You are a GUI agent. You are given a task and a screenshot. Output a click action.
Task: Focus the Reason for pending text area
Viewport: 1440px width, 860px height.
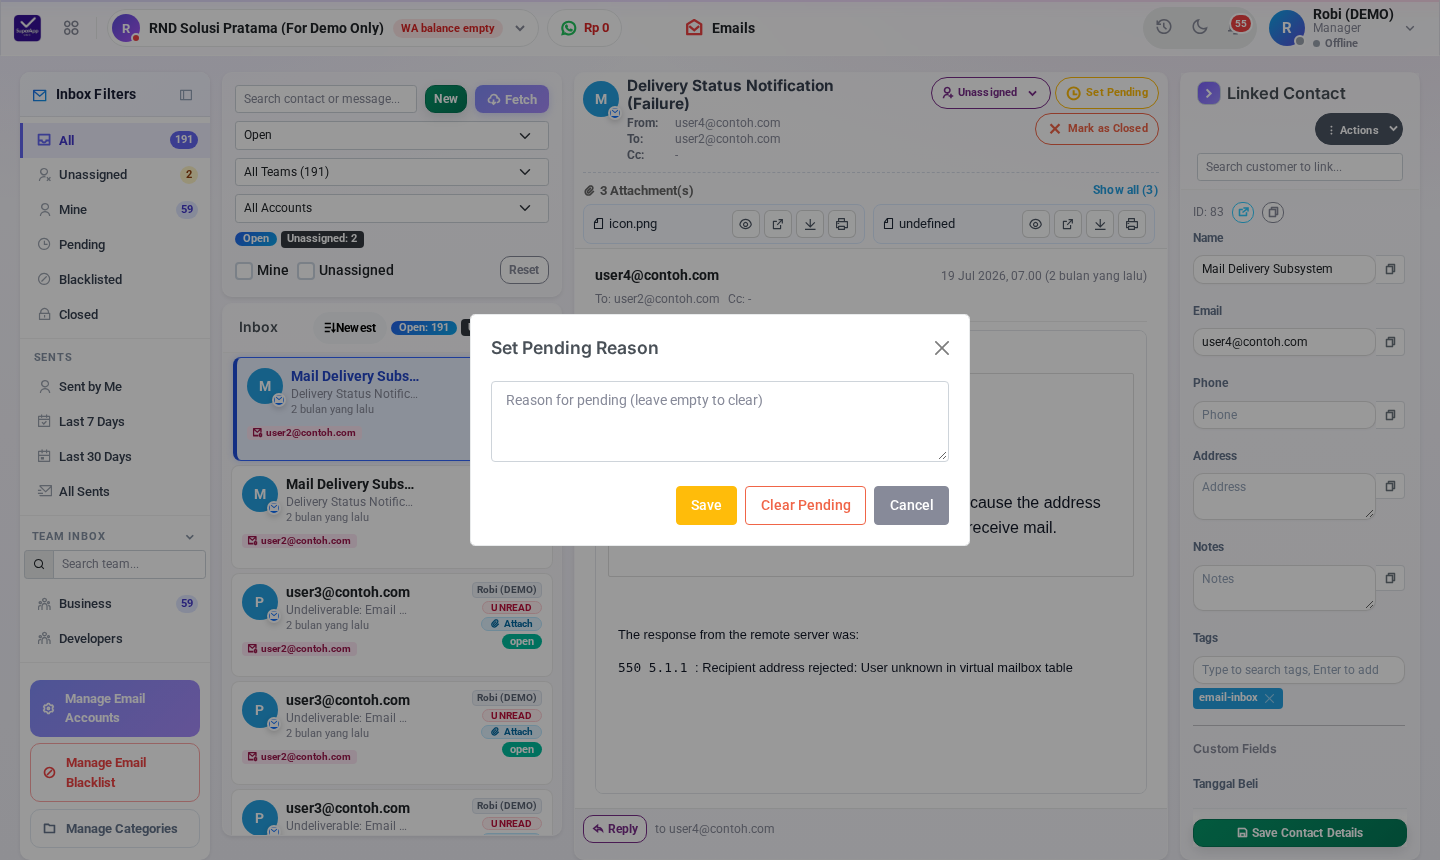(720, 421)
